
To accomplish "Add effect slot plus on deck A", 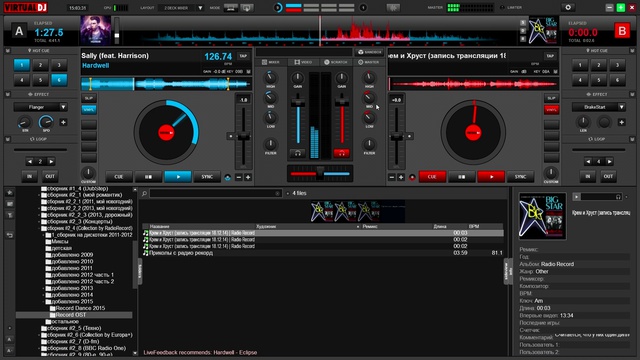I will (x=63, y=122).
